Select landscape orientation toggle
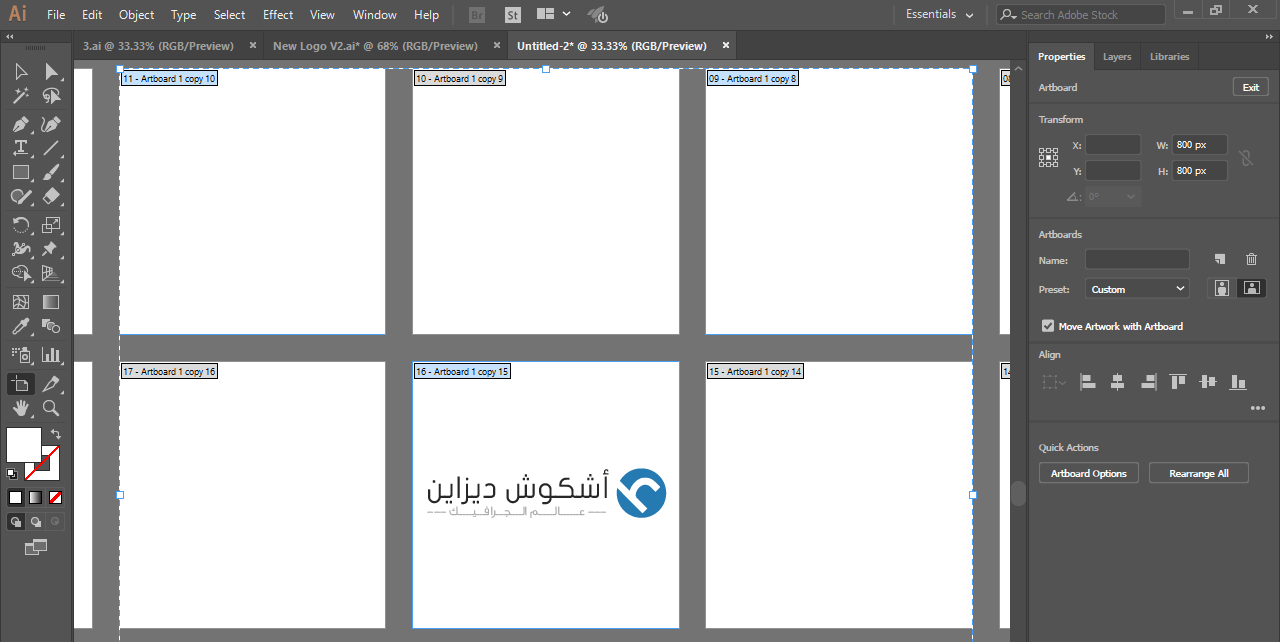Viewport: 1280px width, 642px height. 1251,288
